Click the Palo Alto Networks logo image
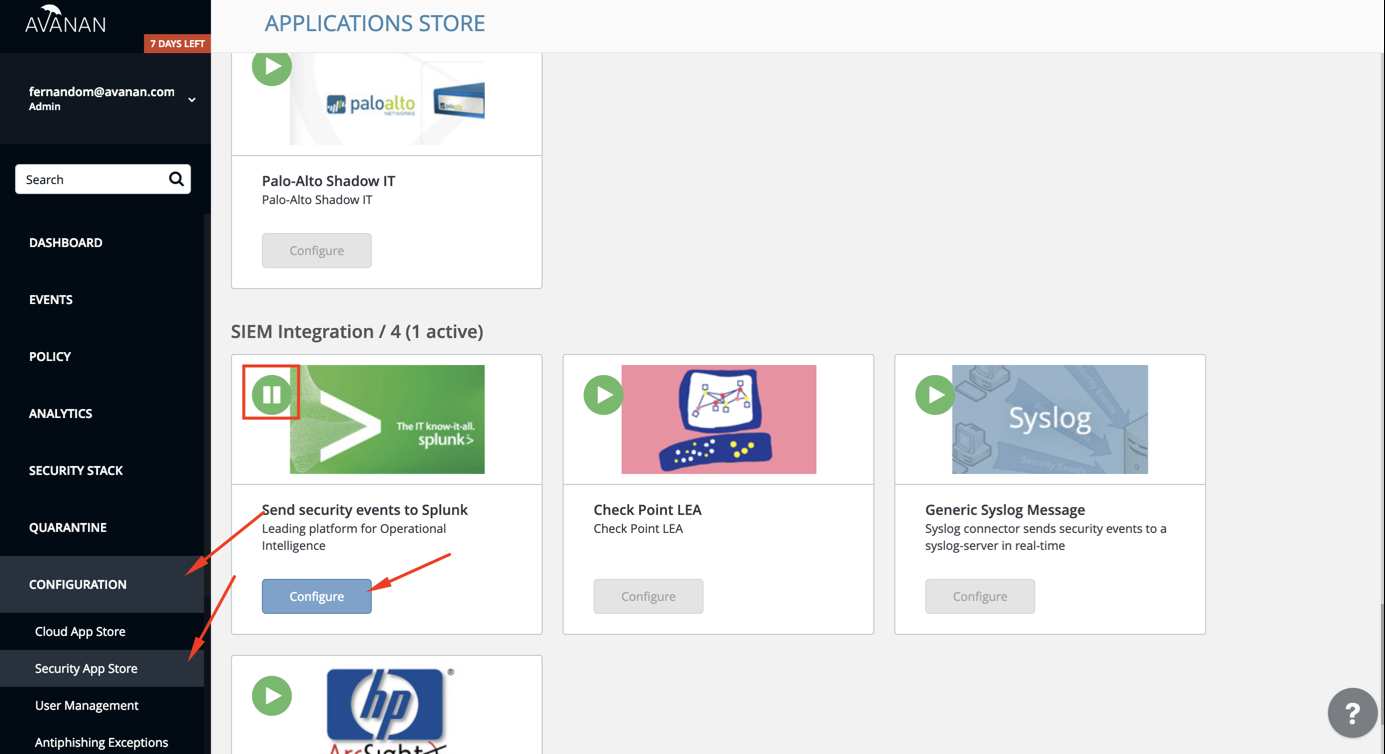The height and width of the screenshot is (754, 1385). [387, 99]
